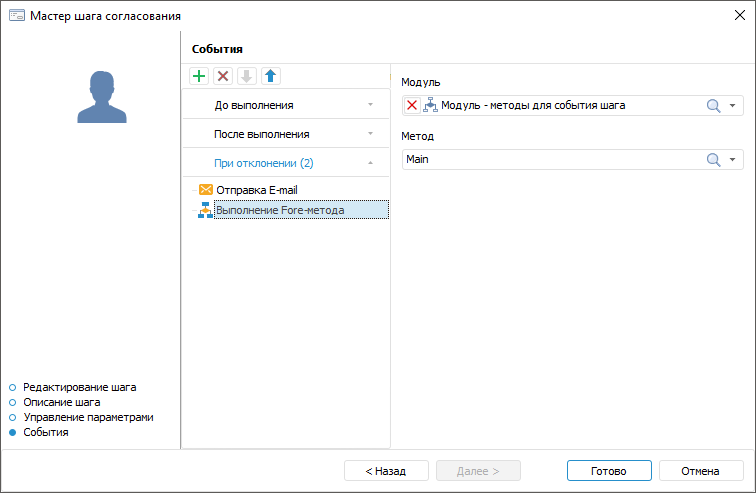Click the search magnifier in Модуль field
The image size is (756, 493).
point(714,105)
